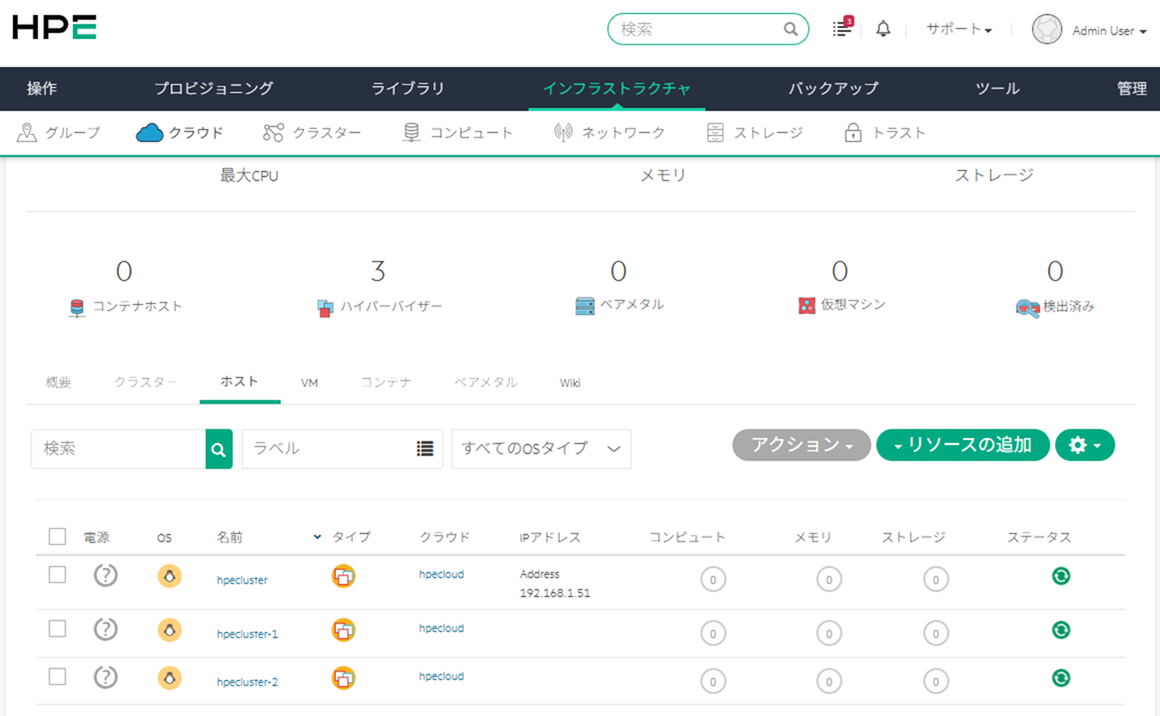Open the すべてのOSタイプ dropdown
1160x716 pixels.
(x=541, y=449)
